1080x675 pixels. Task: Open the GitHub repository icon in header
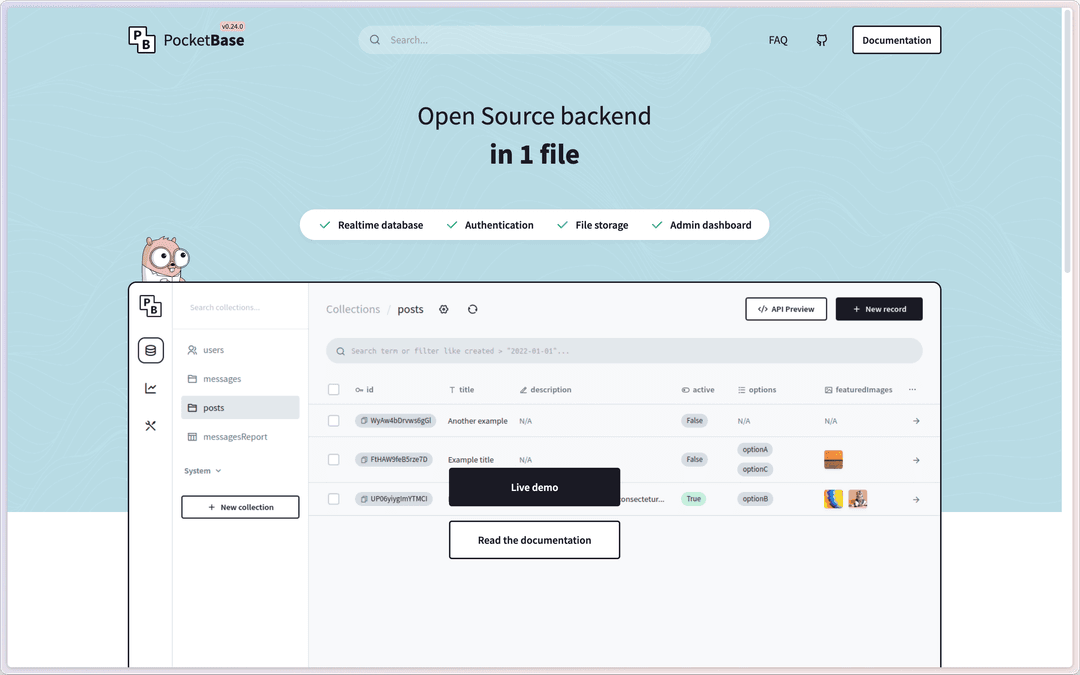pos(821,40)
